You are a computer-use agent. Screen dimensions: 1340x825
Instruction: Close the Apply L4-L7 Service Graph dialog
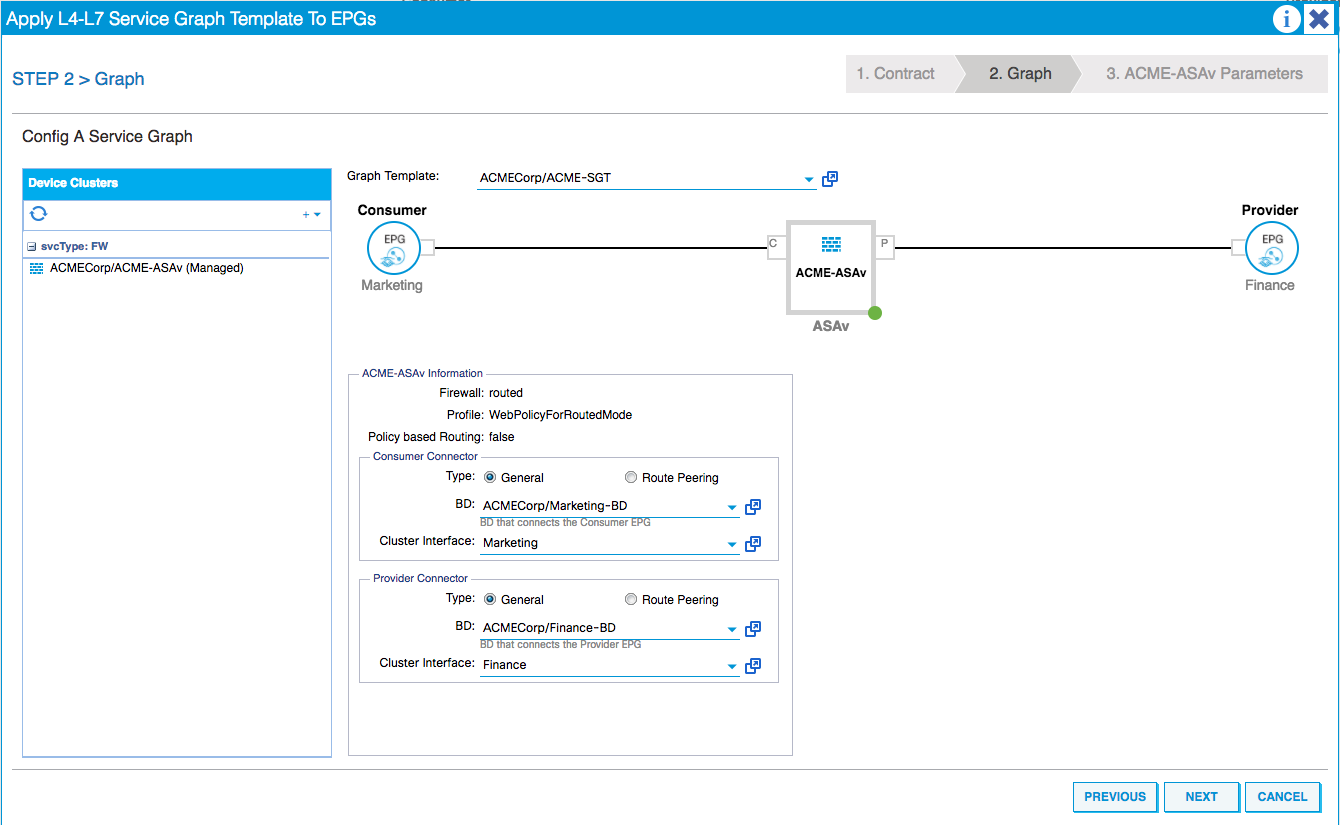point(1319,19)
